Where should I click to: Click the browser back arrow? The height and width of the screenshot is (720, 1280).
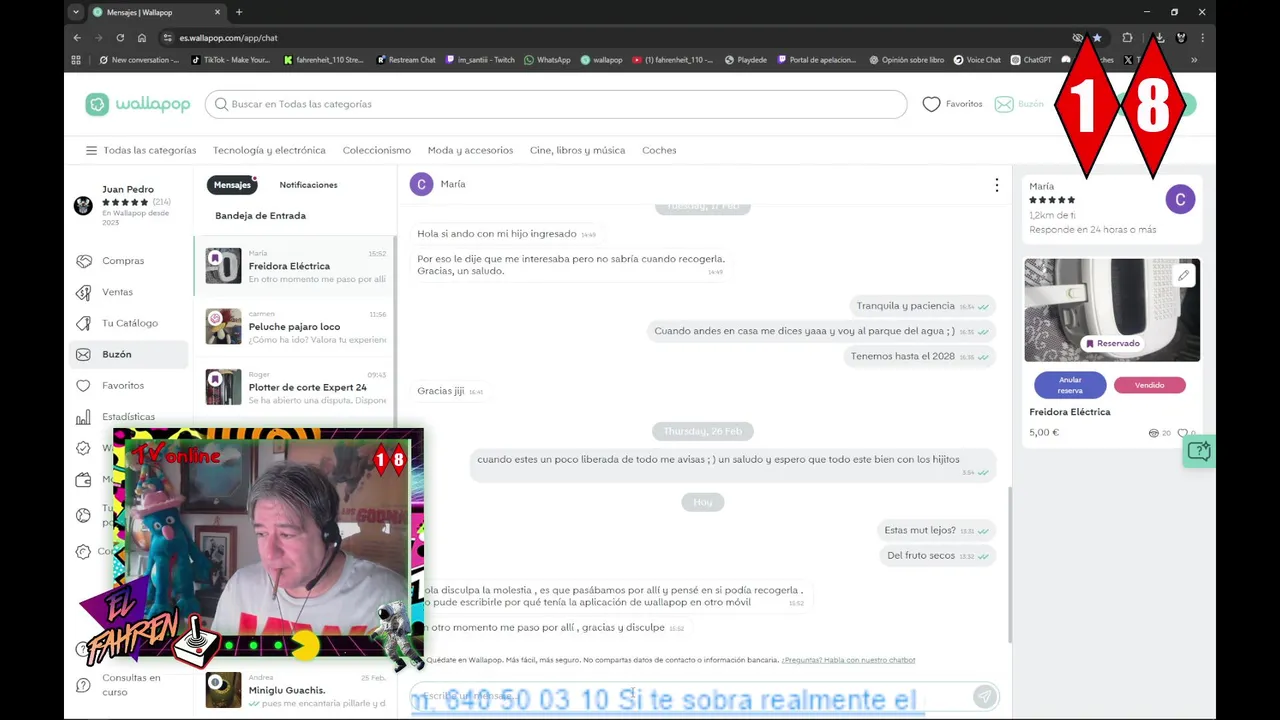point(77,38)
